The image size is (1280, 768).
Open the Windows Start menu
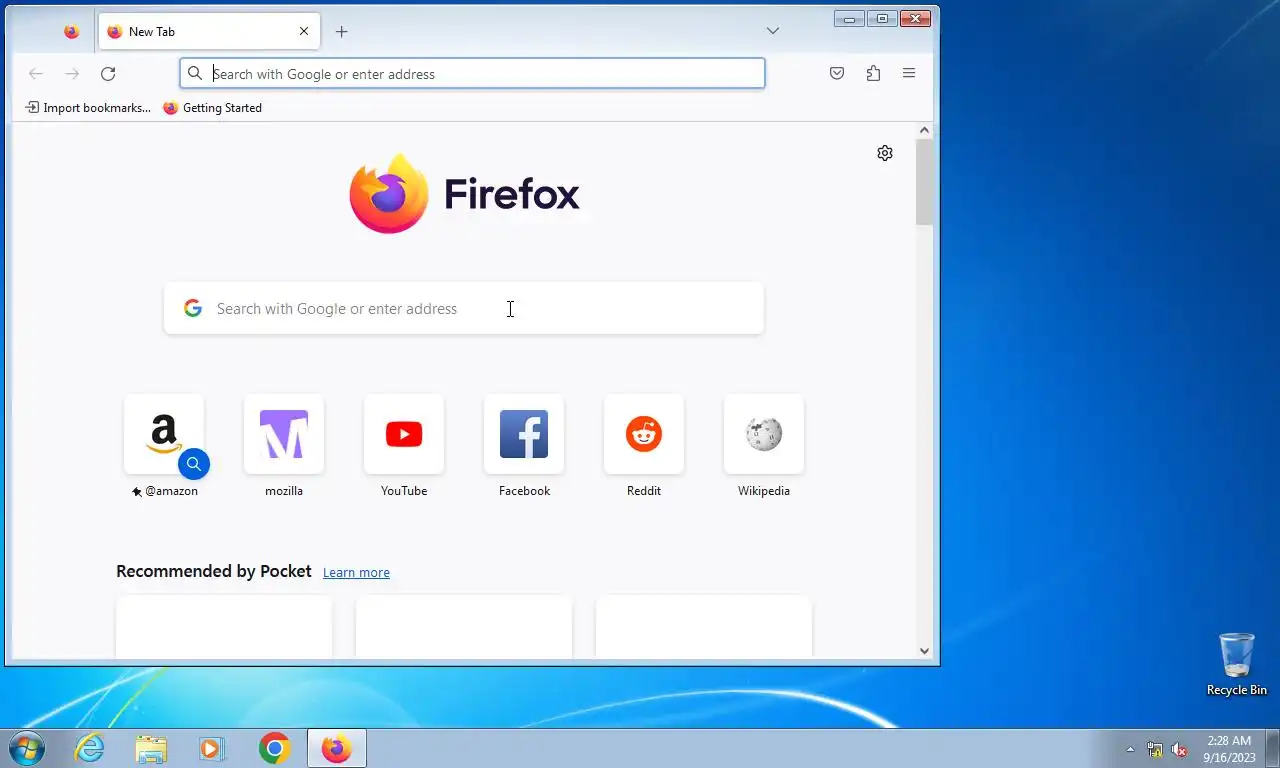click(x=27, y=748)
